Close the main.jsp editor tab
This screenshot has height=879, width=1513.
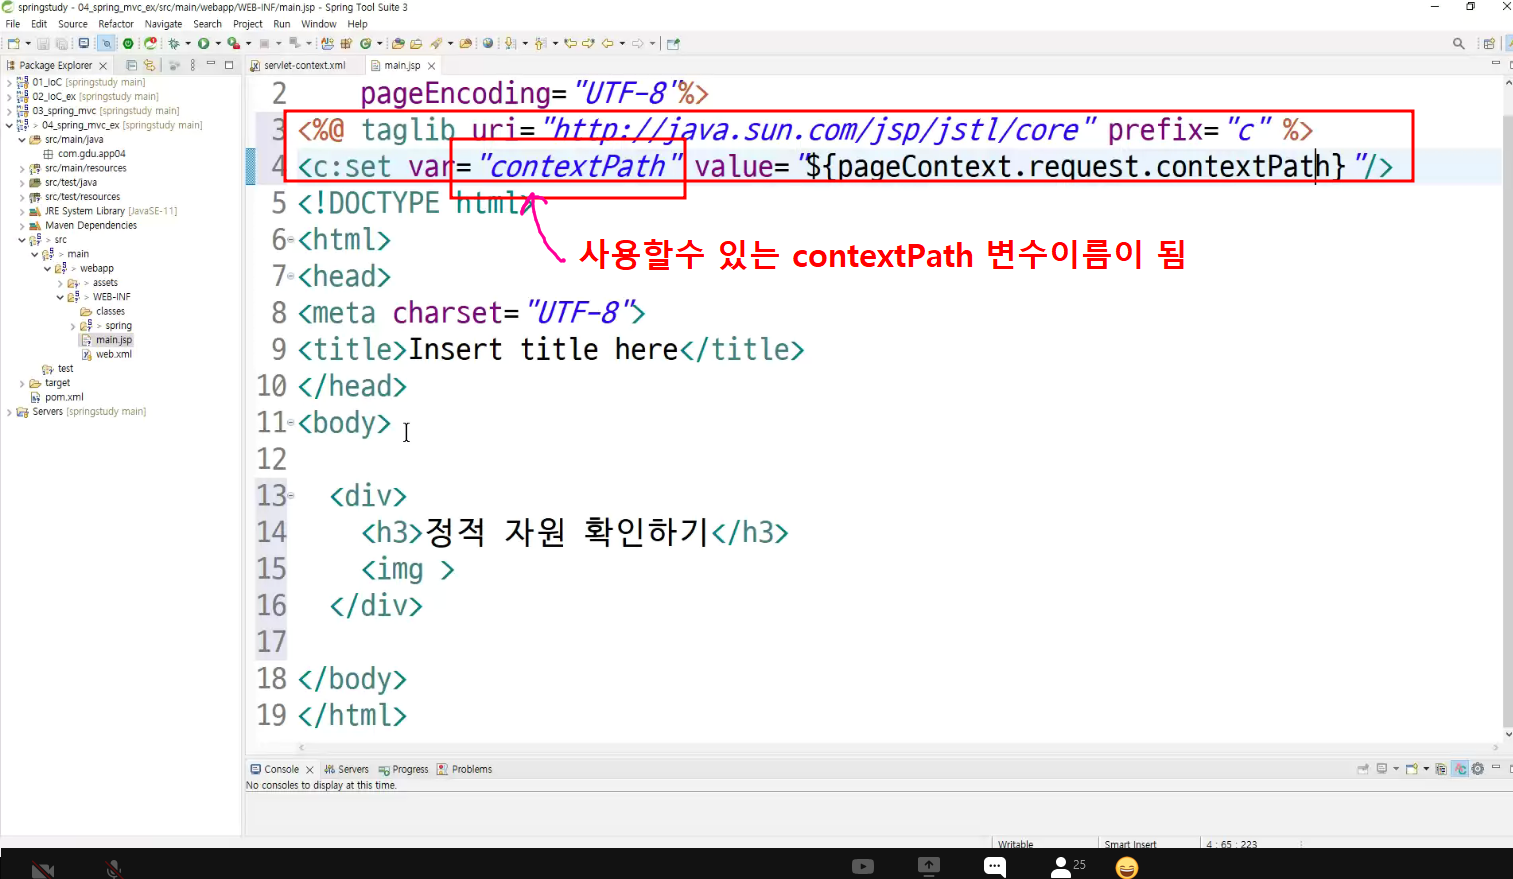[x=431, y=66]
